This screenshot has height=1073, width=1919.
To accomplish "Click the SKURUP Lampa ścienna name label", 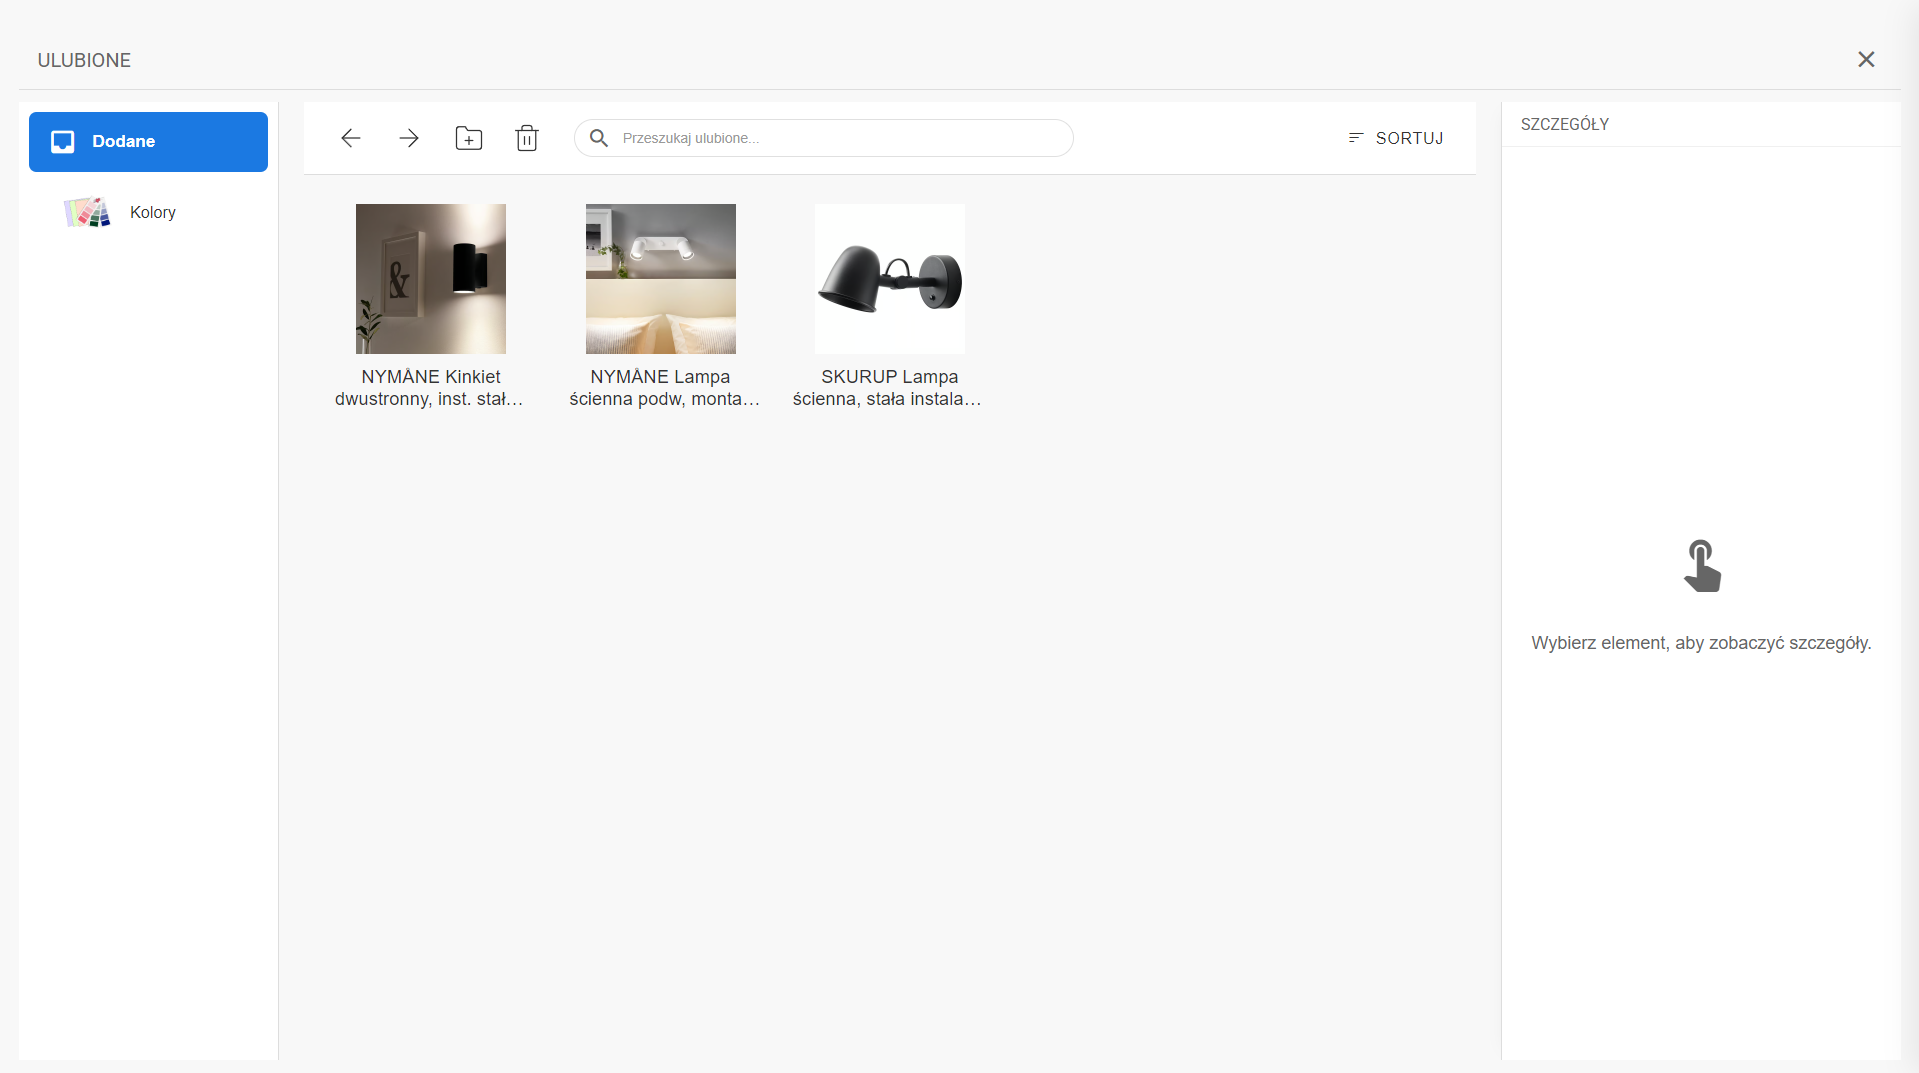I will pos(889,388).
